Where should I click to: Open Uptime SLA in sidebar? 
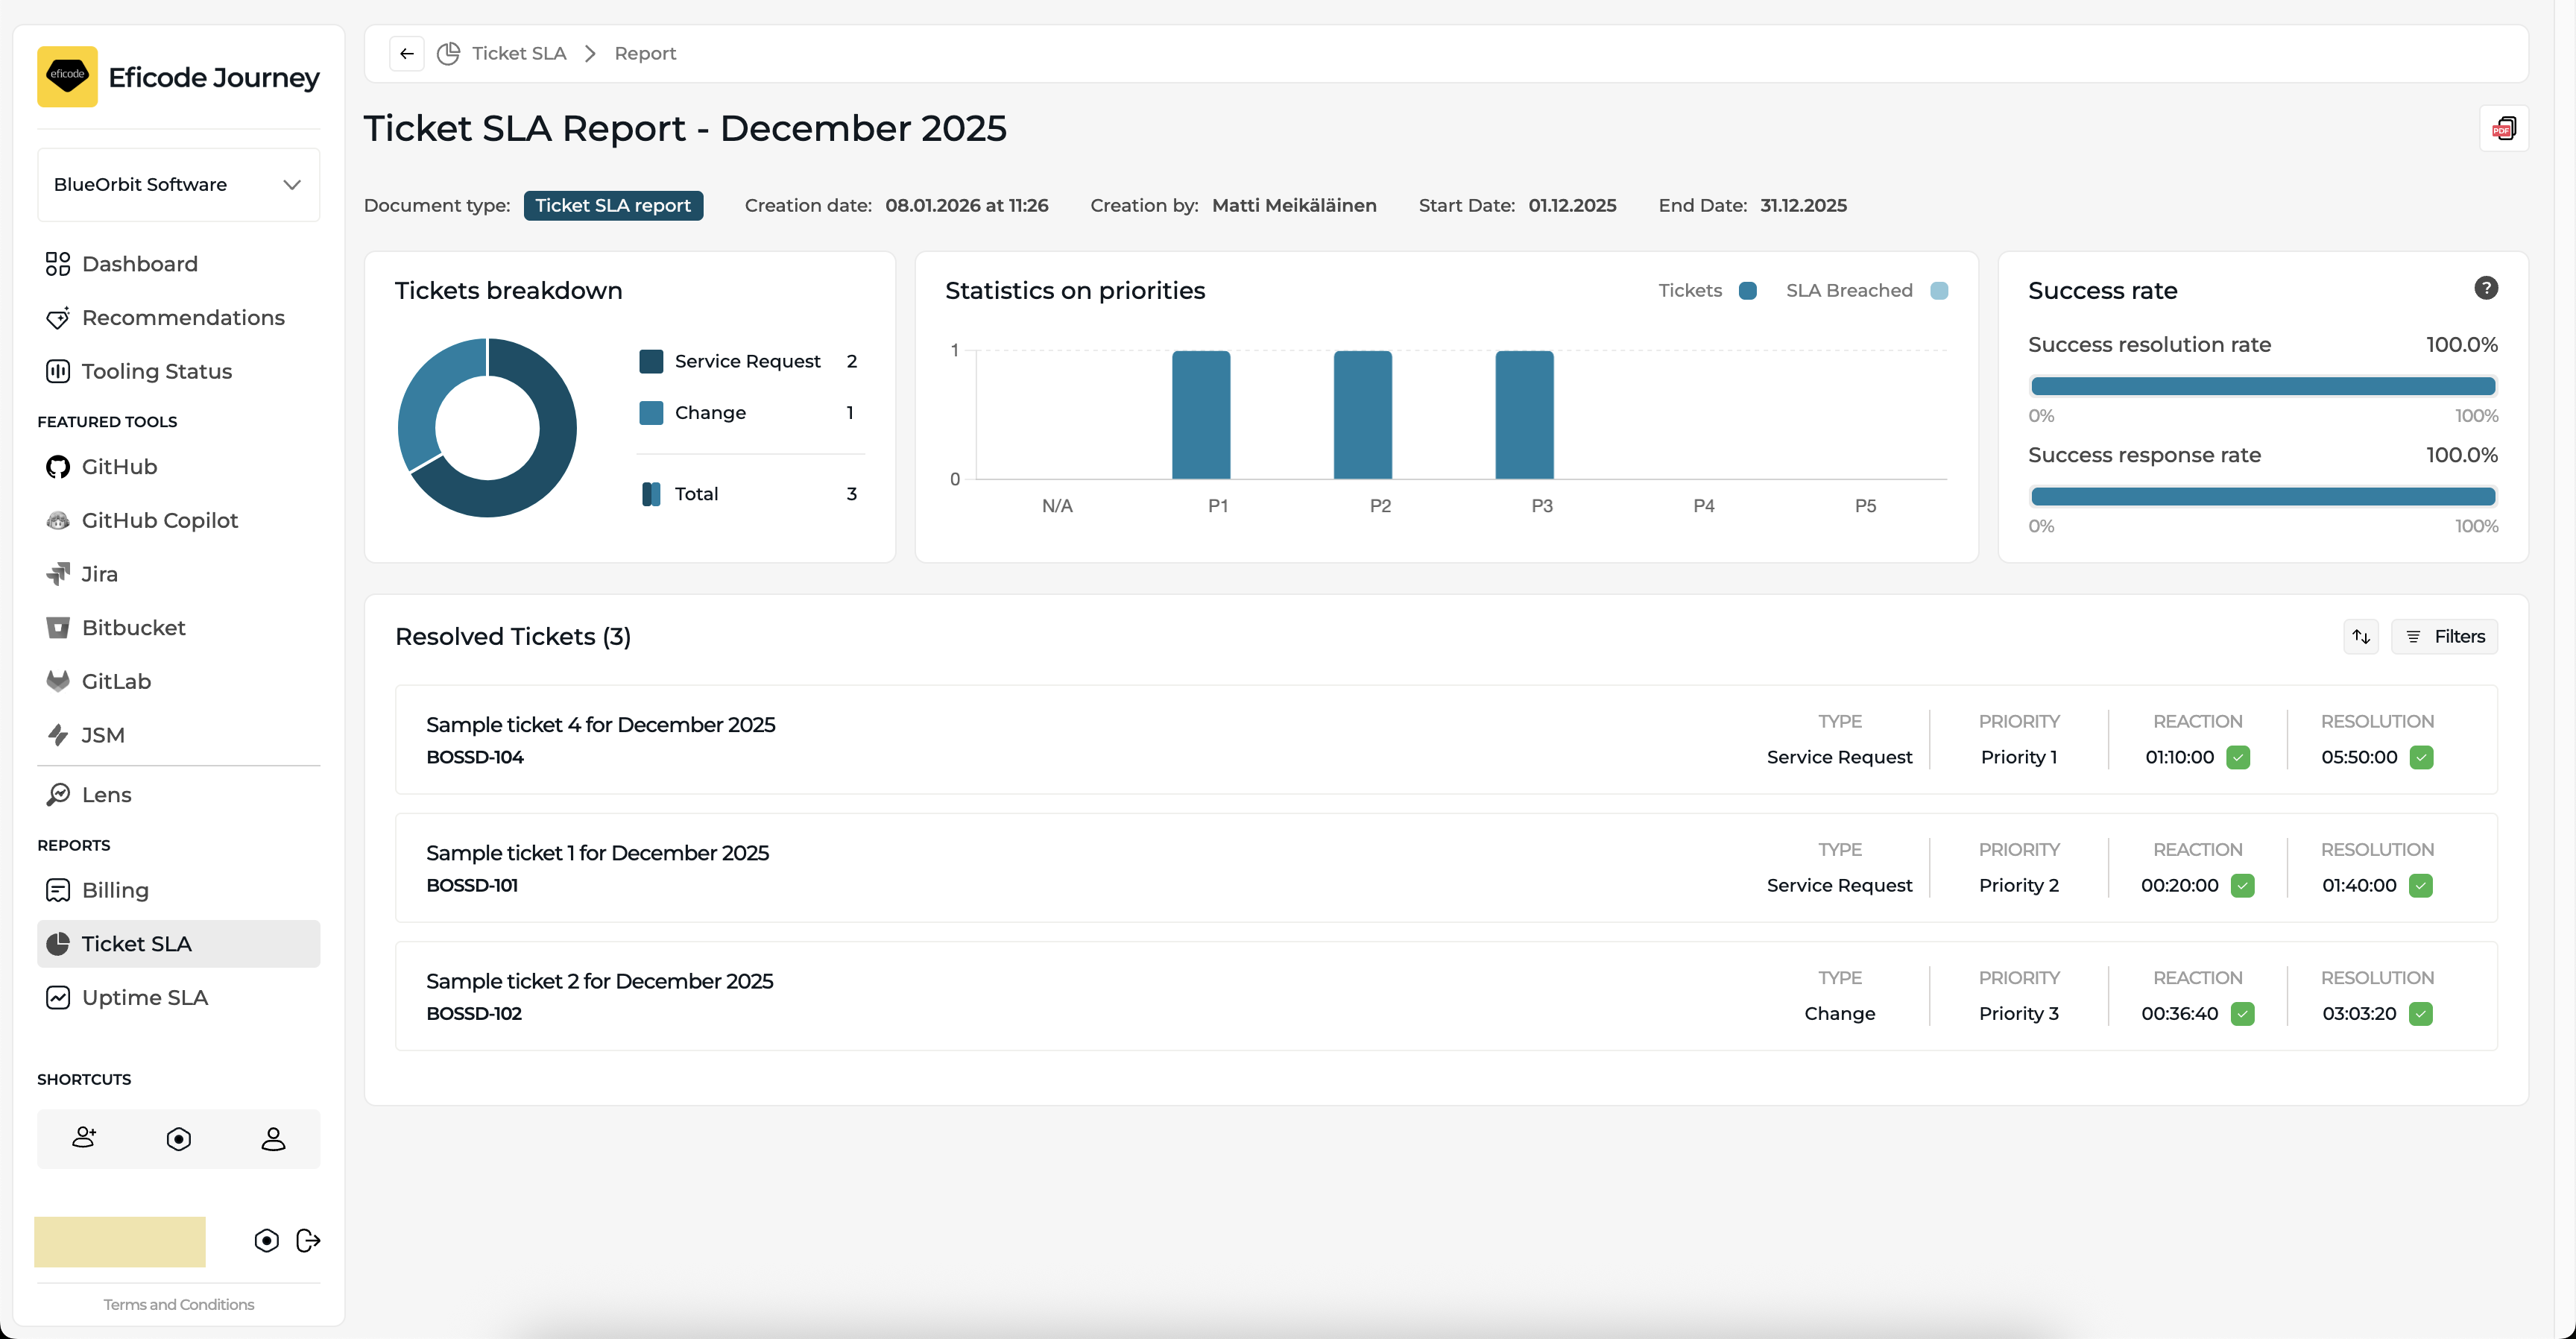[x=144, y=997]
